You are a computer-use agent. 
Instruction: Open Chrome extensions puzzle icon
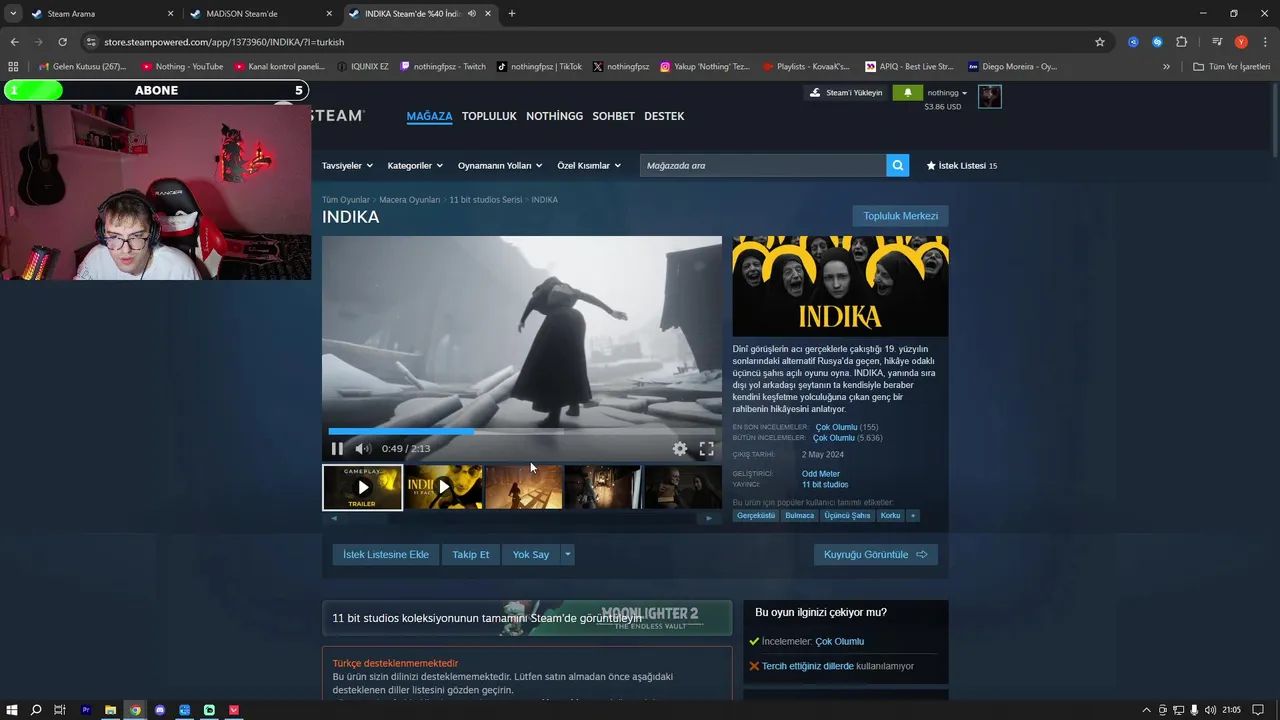click(1182, 42)
